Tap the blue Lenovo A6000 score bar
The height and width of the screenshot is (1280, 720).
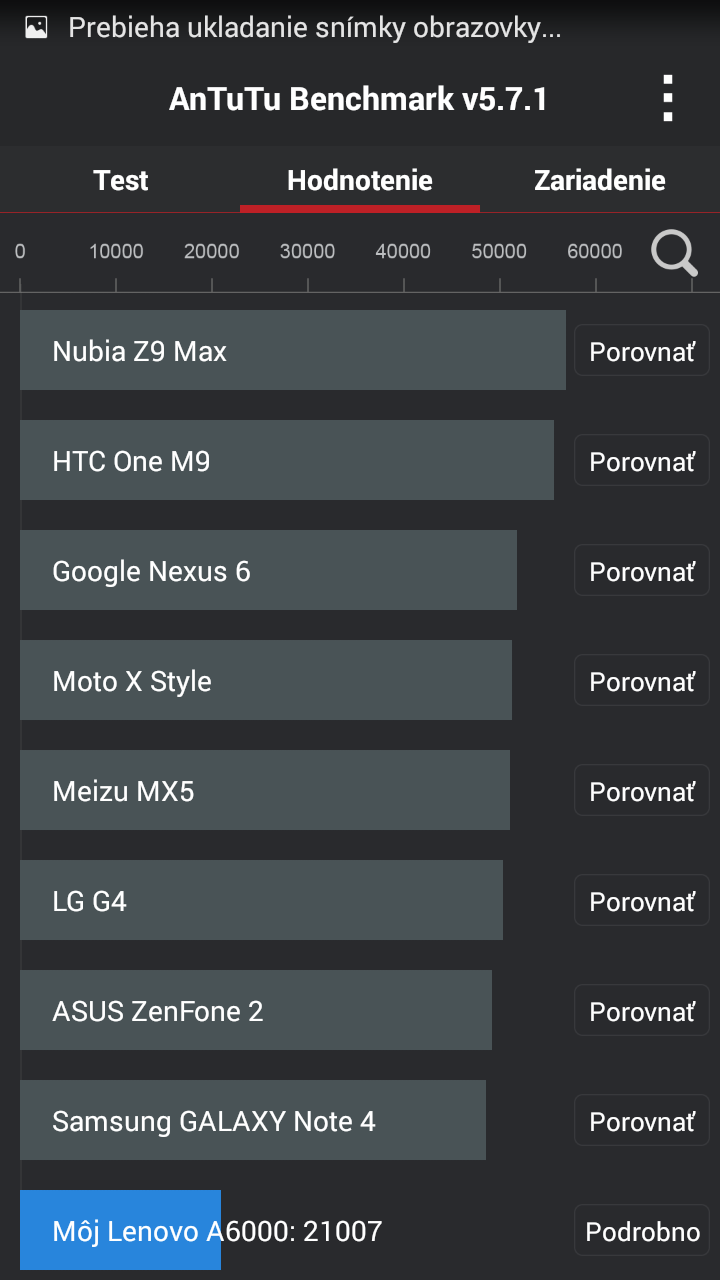[x=120, y=1230]
